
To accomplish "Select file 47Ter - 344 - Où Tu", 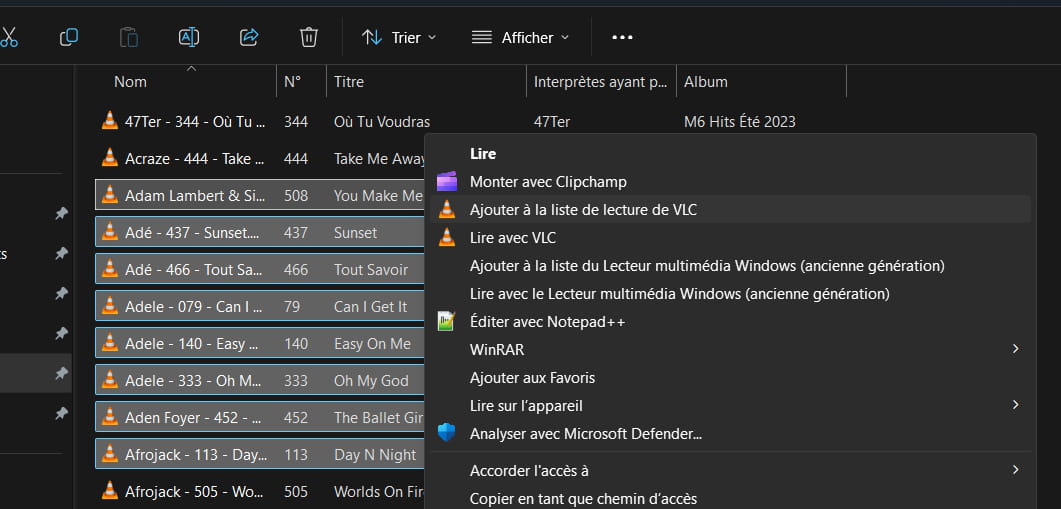I will [196, 122].
